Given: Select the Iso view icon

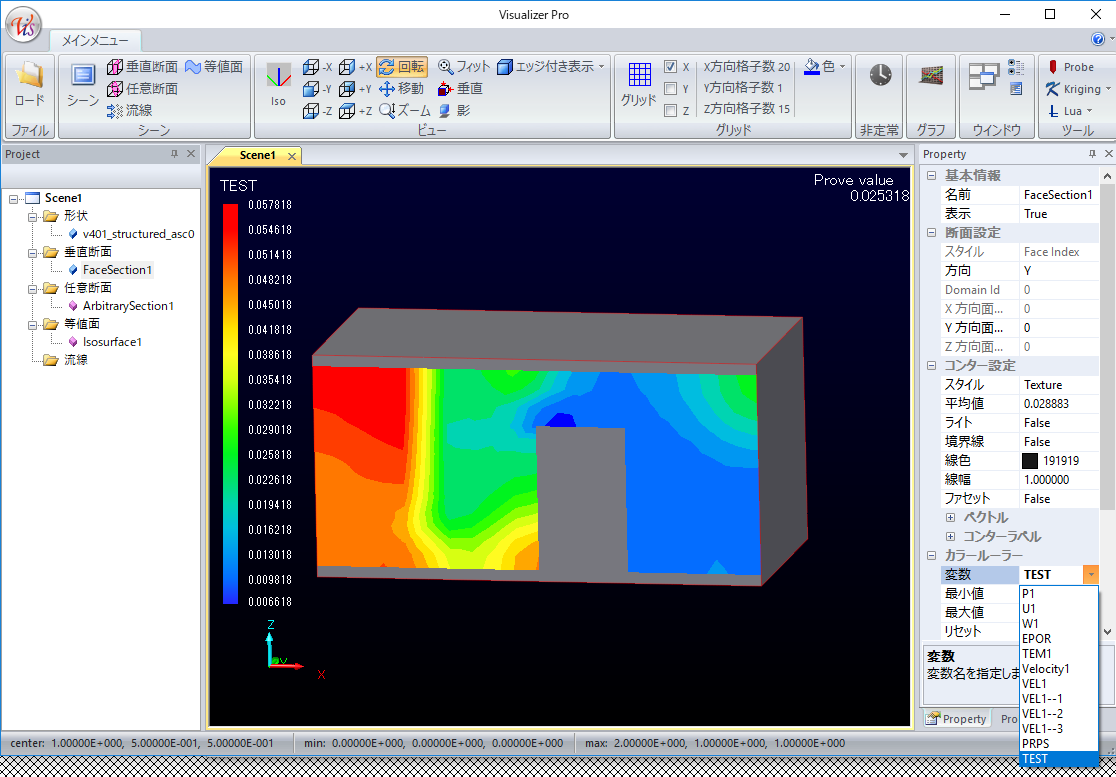Looking at the screenshot, I should (x=278, y=82).
